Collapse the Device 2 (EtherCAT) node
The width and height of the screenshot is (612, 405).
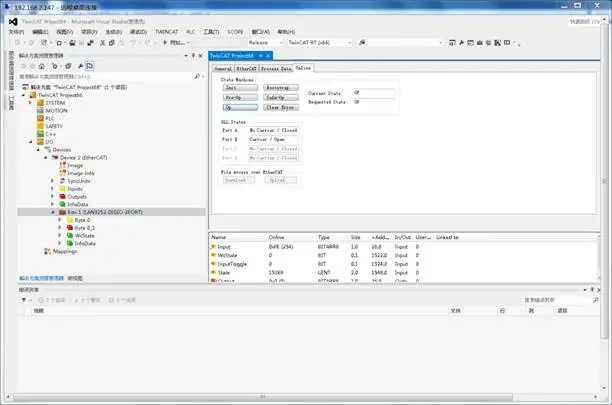[x=45, y=157]
